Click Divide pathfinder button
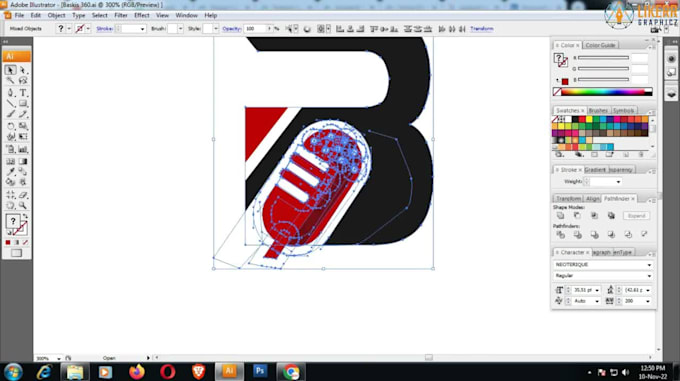The image size is (680, 381). tap(560, 234)
